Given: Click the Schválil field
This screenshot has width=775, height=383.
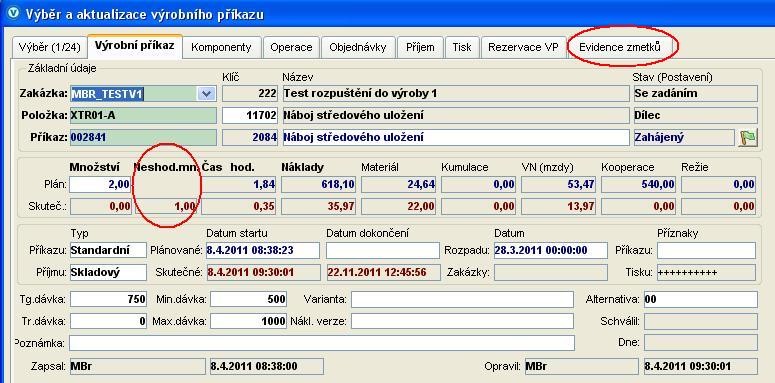Looking at the screenshot, I should coord(700,321).
